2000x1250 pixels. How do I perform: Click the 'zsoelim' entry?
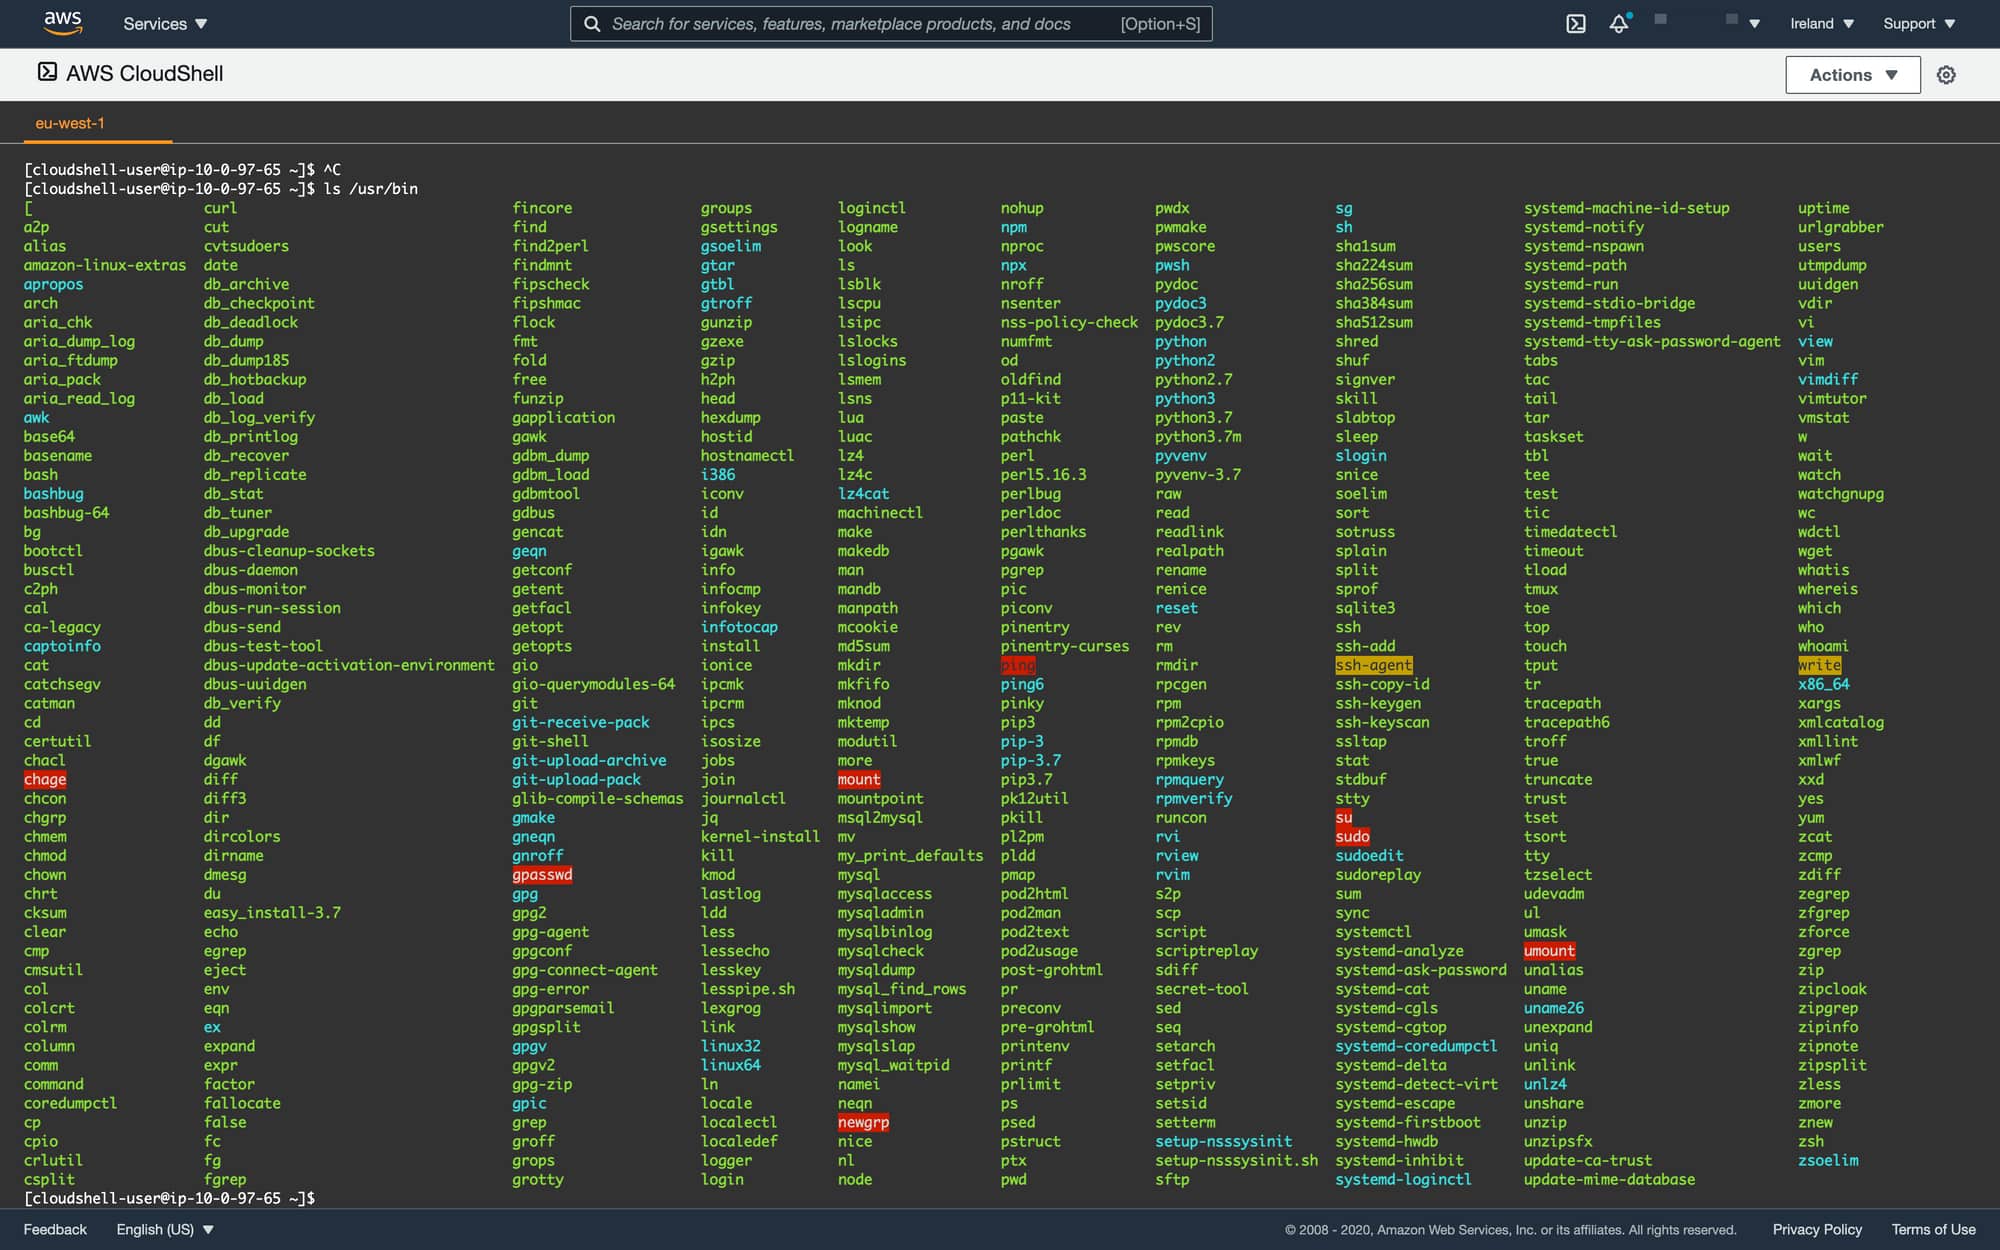(x=1828, y=1160)
